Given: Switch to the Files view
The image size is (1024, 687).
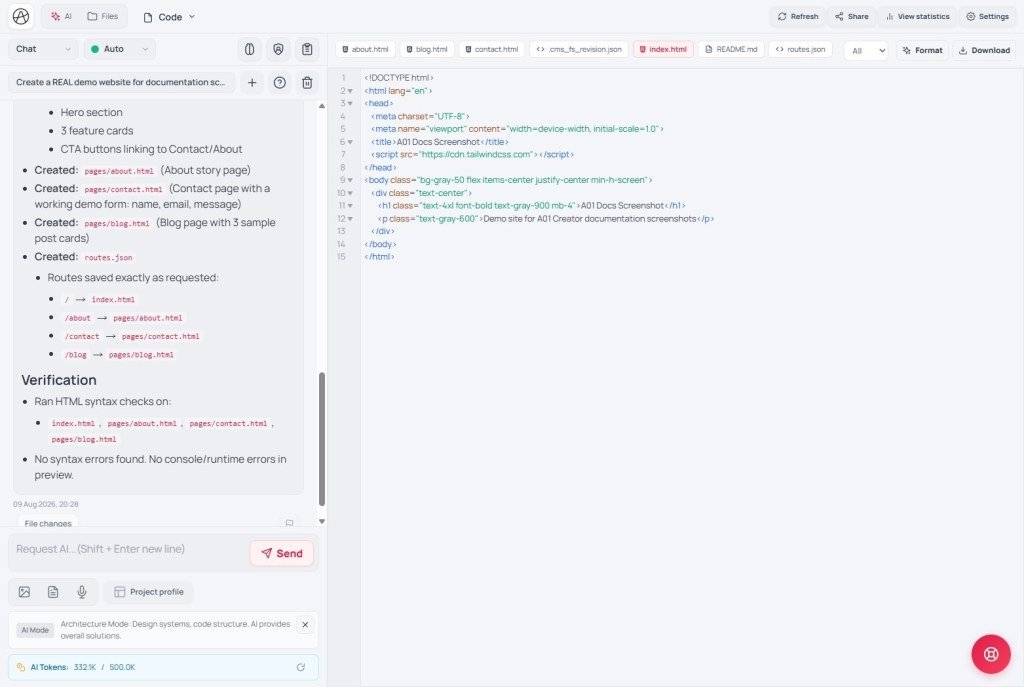Looking at the screenshot, I should point(103,16).
